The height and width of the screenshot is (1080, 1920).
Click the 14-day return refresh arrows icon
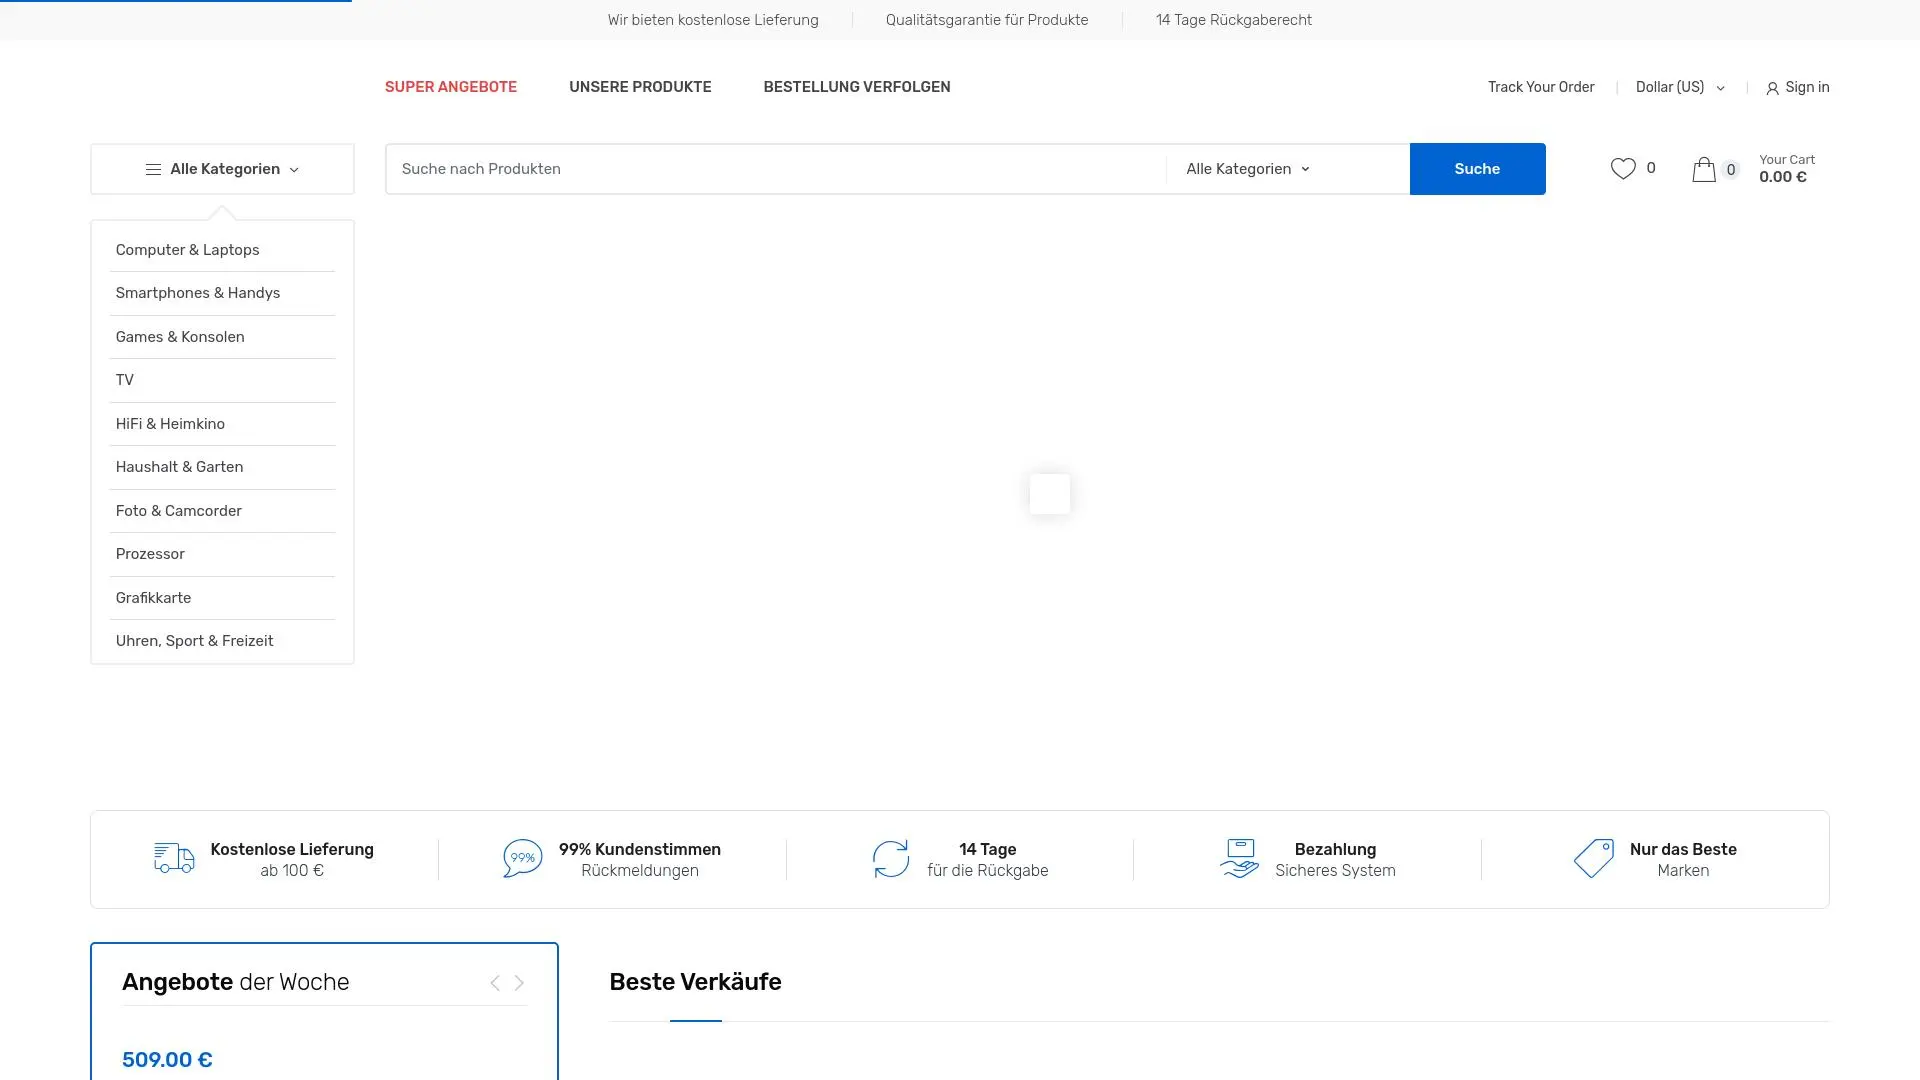(x=890, y=859)
